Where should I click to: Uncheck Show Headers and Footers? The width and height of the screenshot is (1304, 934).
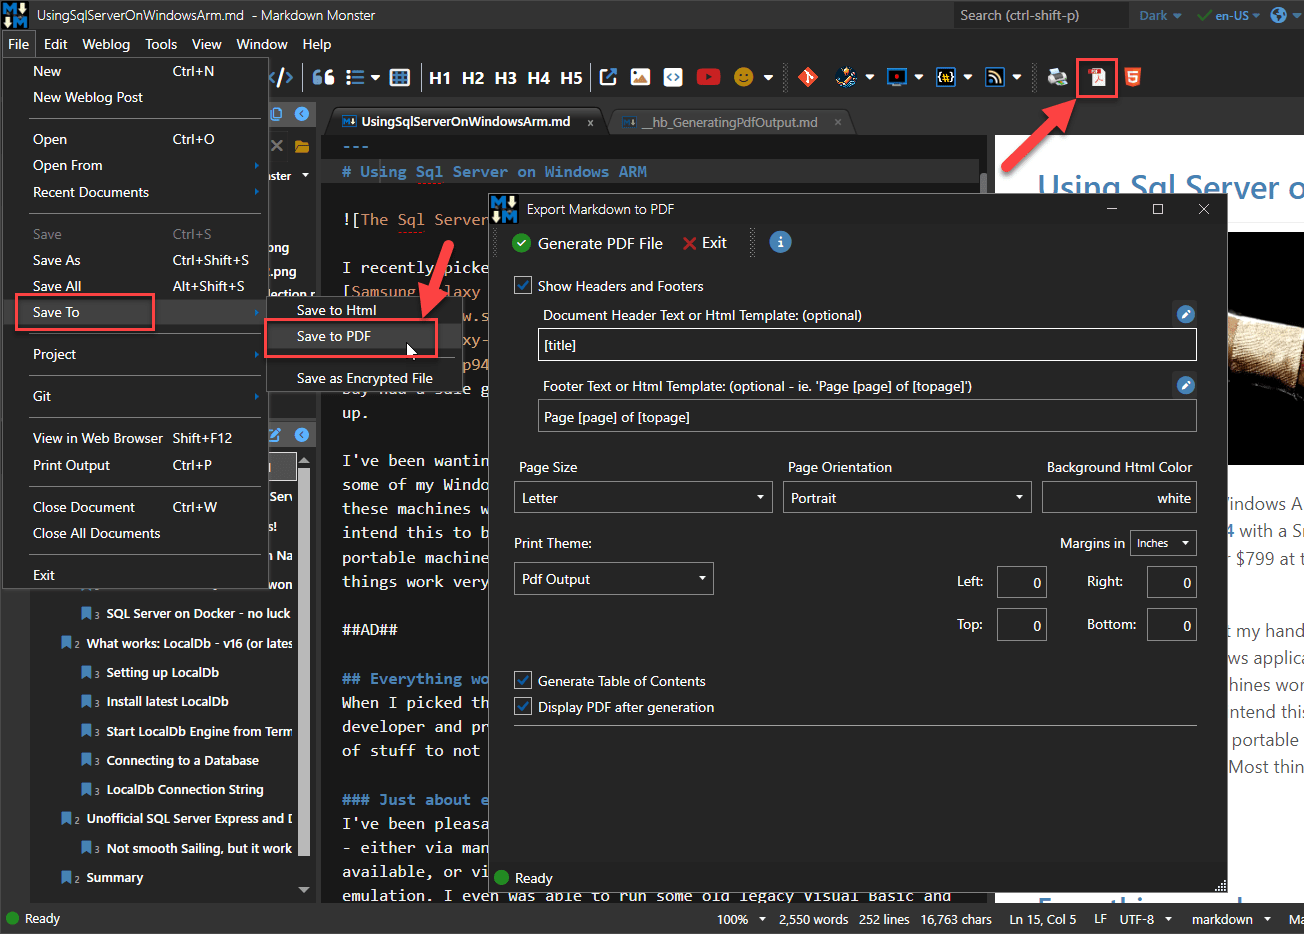click(523, 285)
